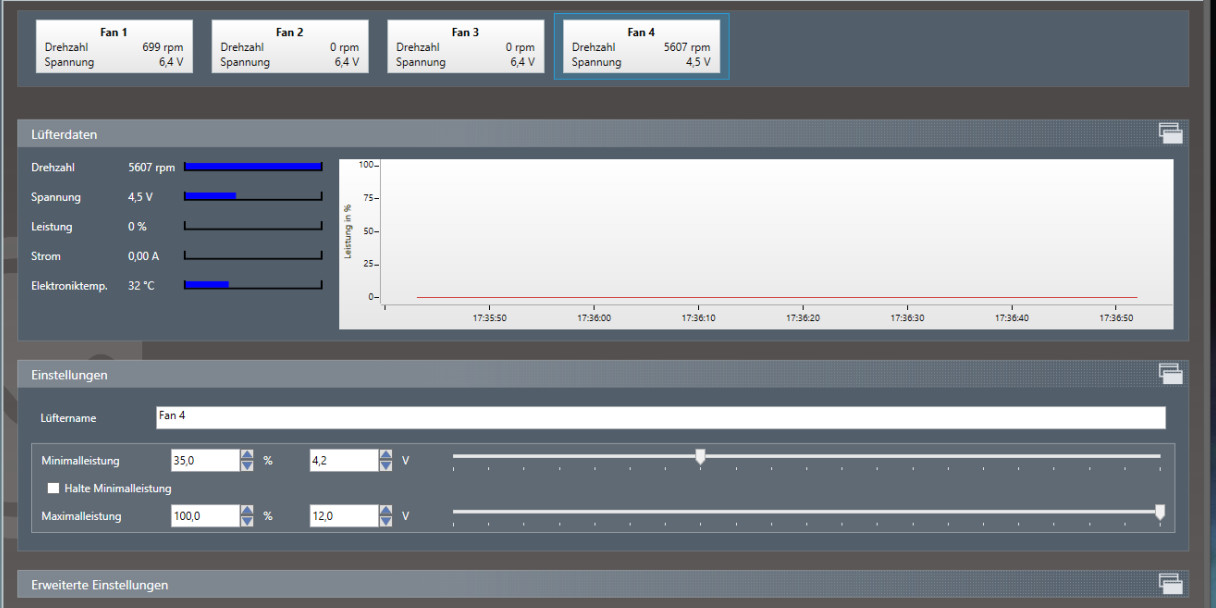Click the Maximalleistung slider handle
The width and height of the screenshot is (1216, 608).
(x=1159, y=512)
